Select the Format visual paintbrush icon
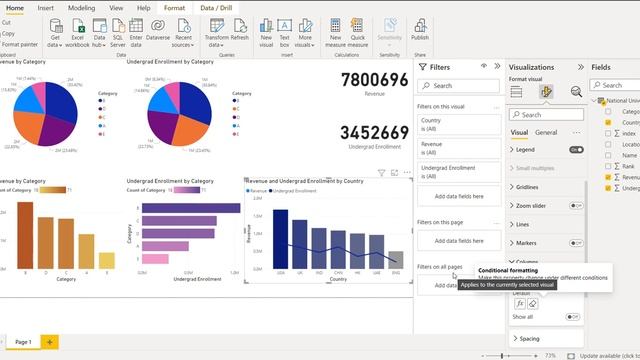640x360 pixels. 546,91
